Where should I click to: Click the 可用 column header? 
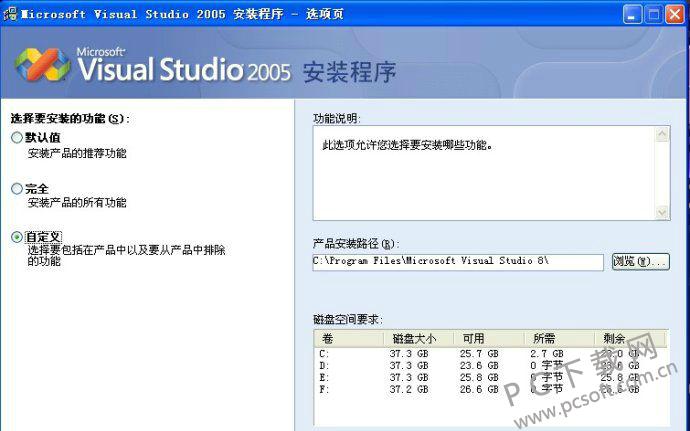[x=489, y=339]
